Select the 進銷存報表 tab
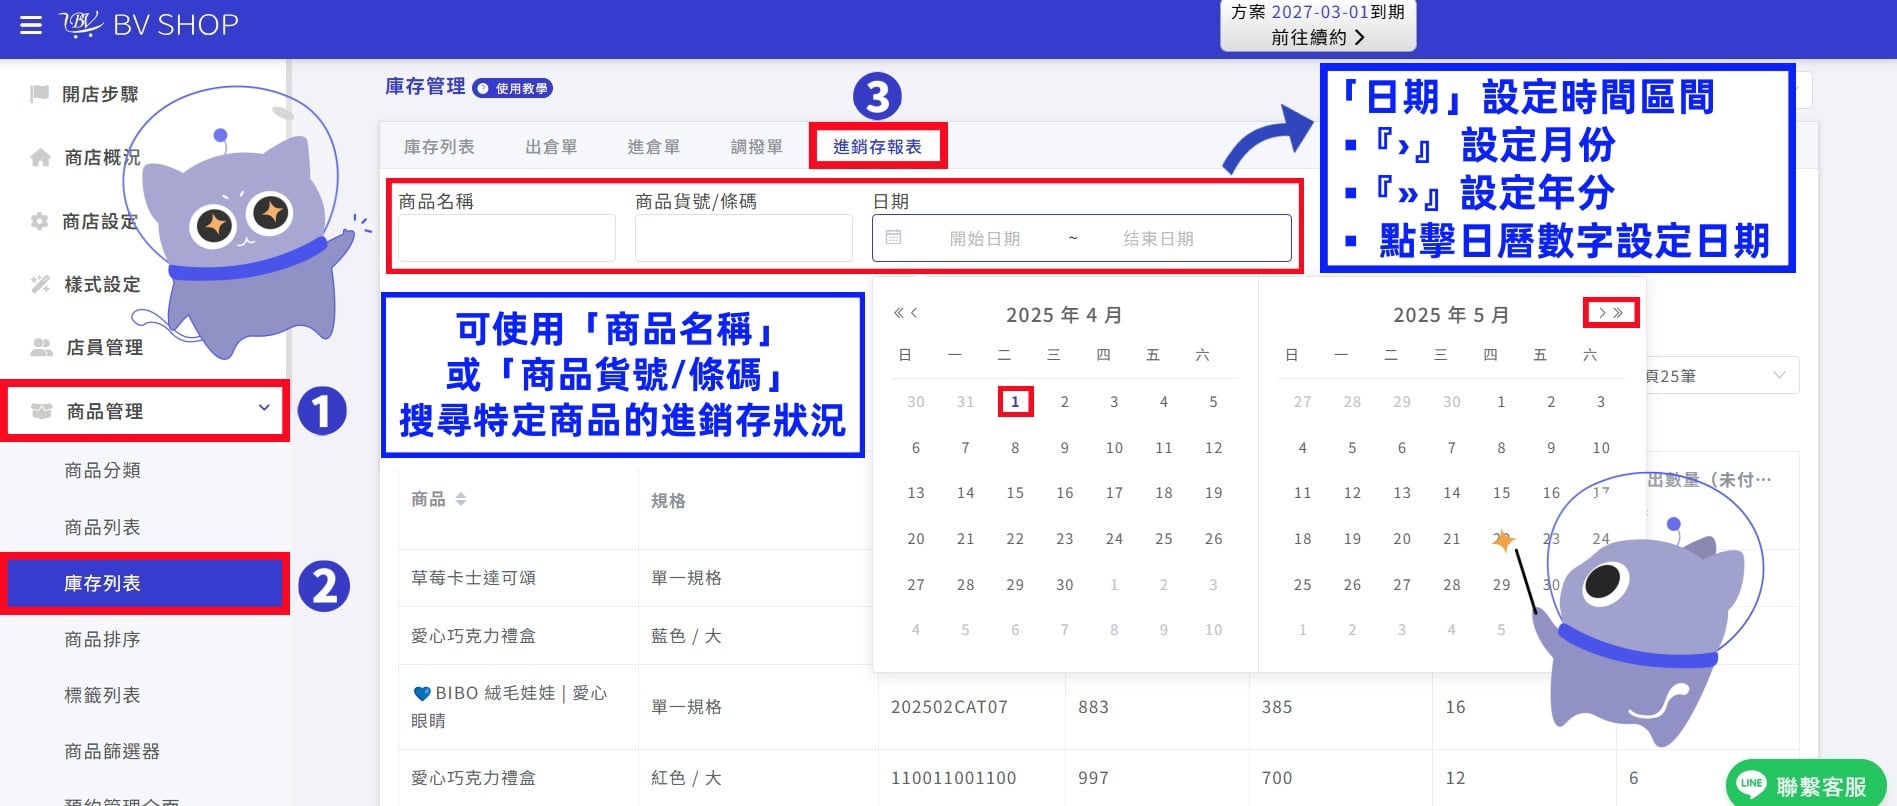This screenshot has width=1897, height=806. (877, 147)
